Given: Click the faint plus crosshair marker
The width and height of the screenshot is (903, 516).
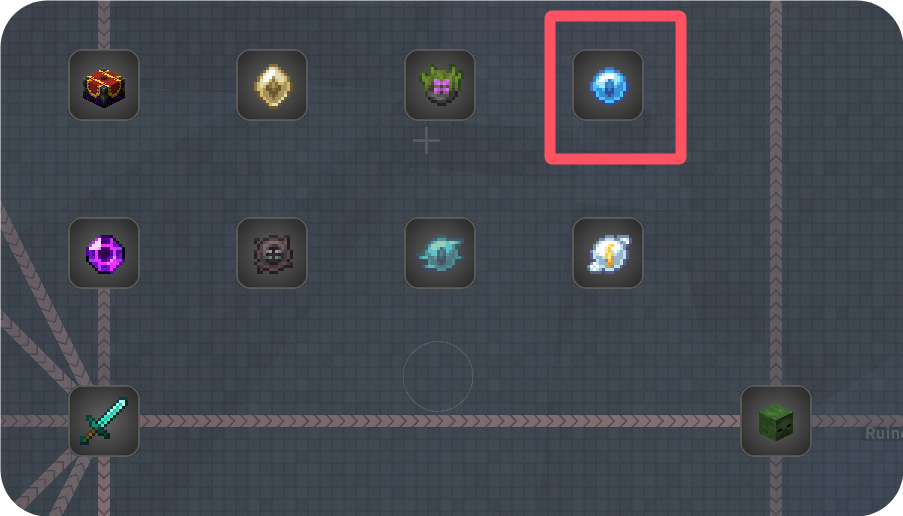Looking at the screenshot, I should coord(426,141).
